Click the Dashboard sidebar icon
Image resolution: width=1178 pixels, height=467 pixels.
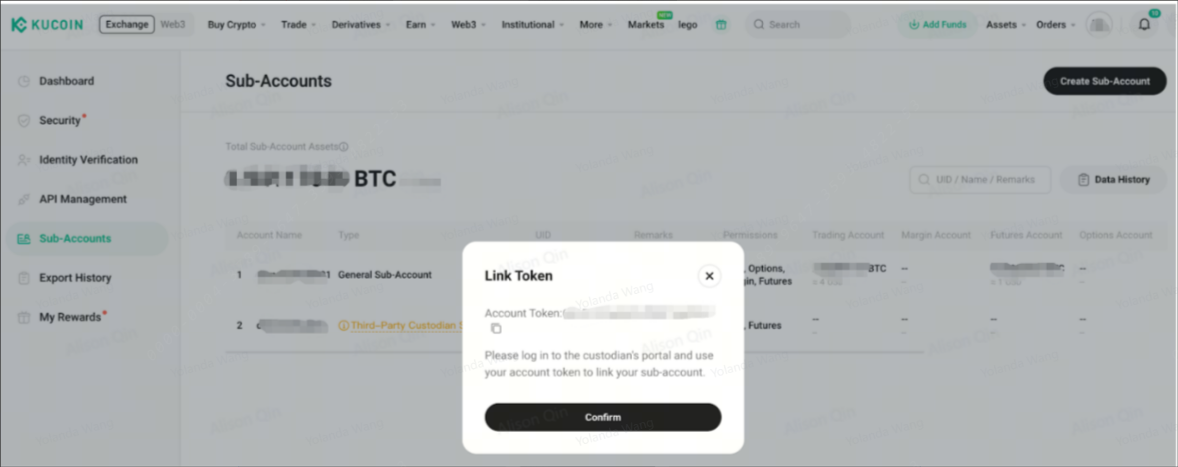click(x=24, y=81)
